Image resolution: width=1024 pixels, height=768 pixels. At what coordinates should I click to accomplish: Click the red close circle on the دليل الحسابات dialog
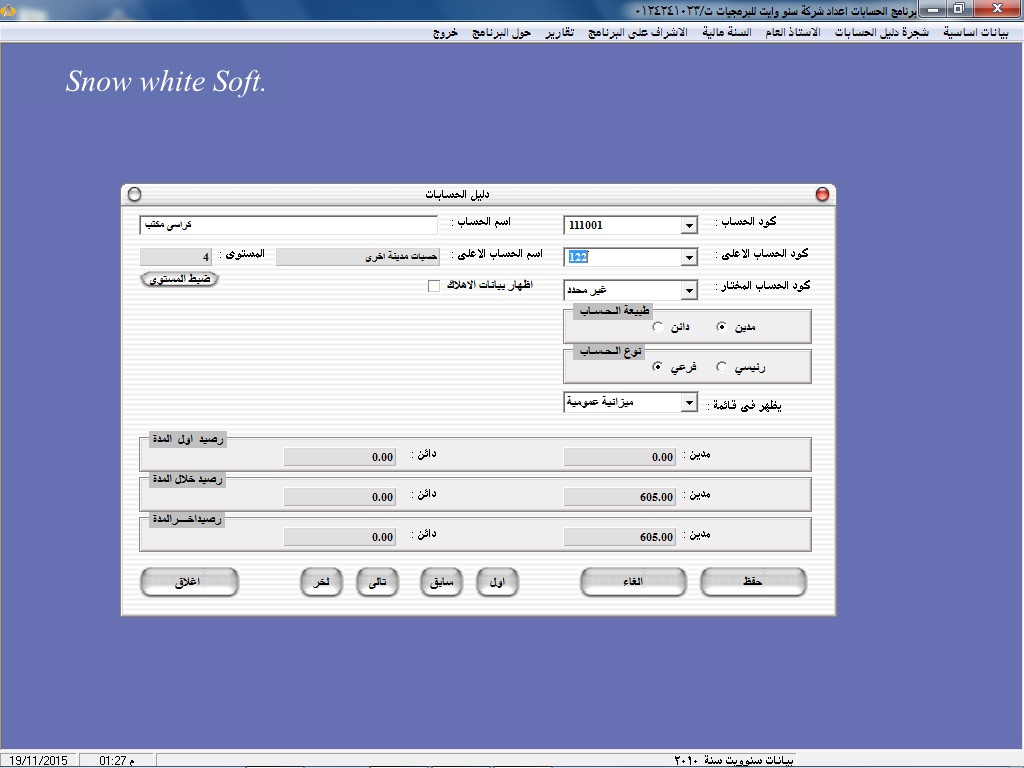coord(822,194)
